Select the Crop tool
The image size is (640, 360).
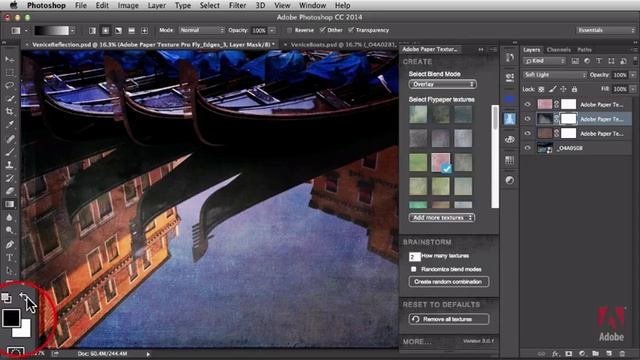[9, 111]
